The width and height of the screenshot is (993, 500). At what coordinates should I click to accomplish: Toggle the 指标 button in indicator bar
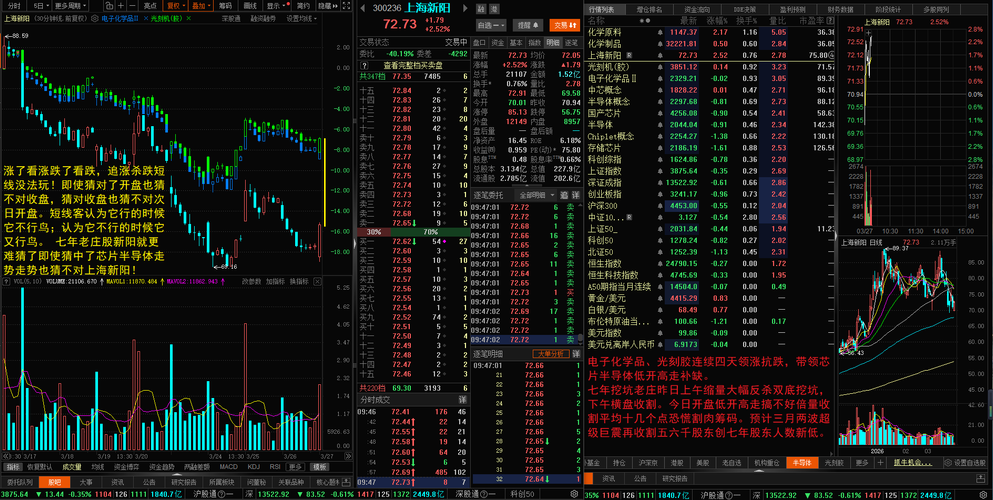pyautogui.click(x=13, y=467)
